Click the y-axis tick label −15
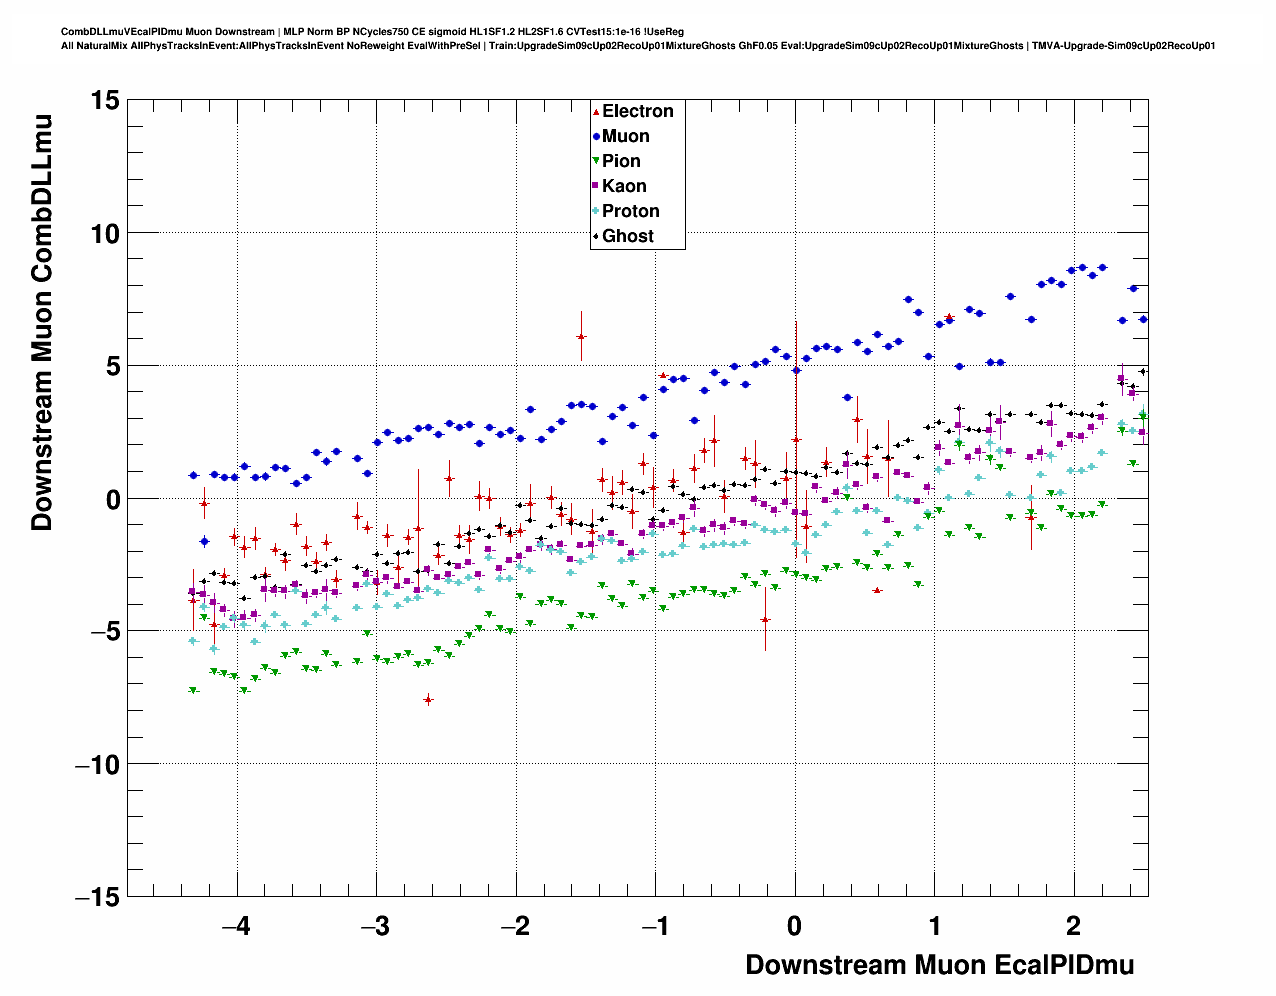Screen dimensions: 1276x996 click(98, 898)
